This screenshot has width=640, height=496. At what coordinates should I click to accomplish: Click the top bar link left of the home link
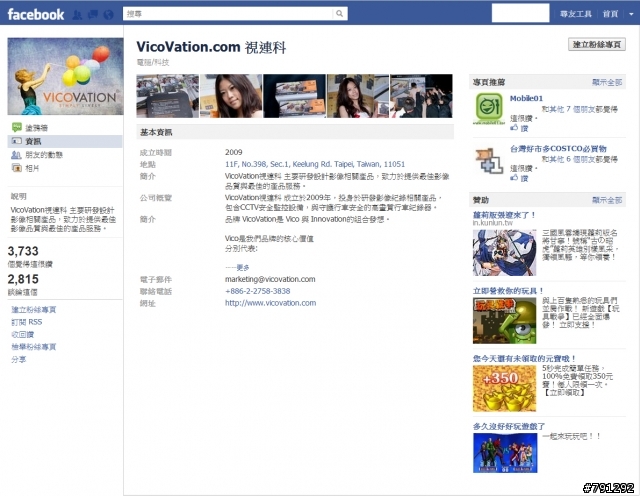pos(576,14)
